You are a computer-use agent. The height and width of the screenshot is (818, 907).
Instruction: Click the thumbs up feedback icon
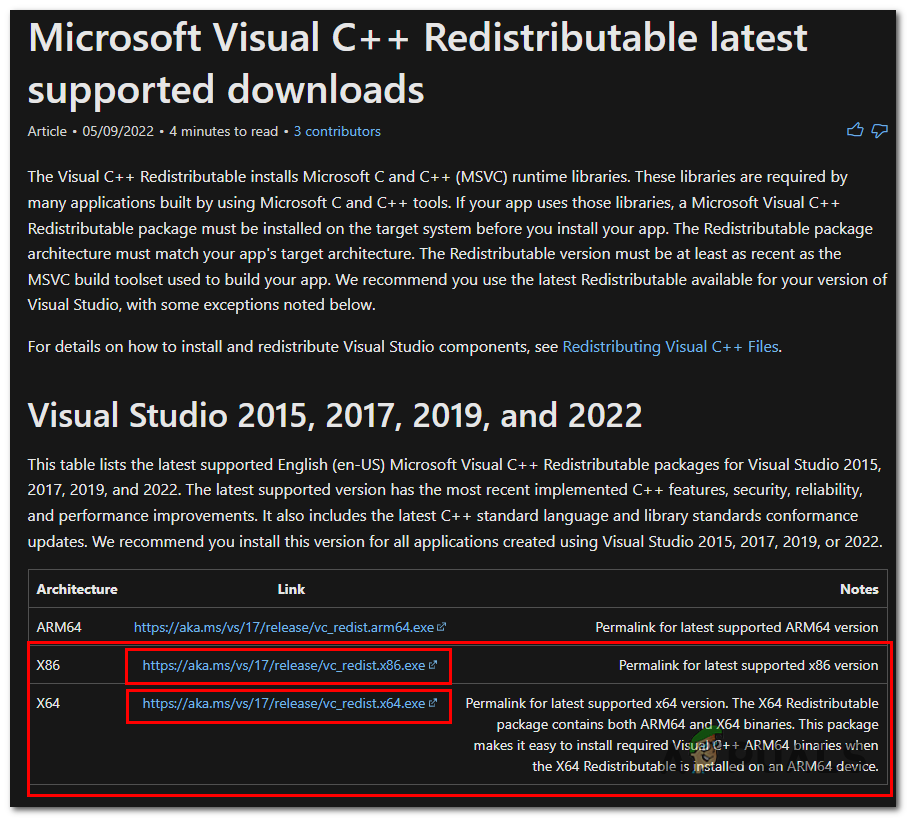point(854,130)
